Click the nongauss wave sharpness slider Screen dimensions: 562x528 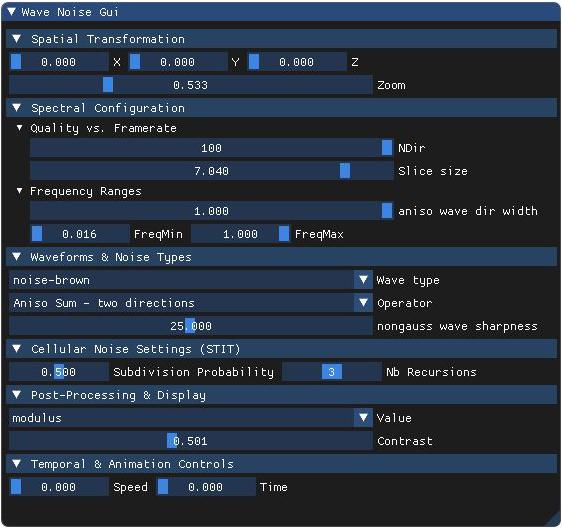click(x=191, y=326)
